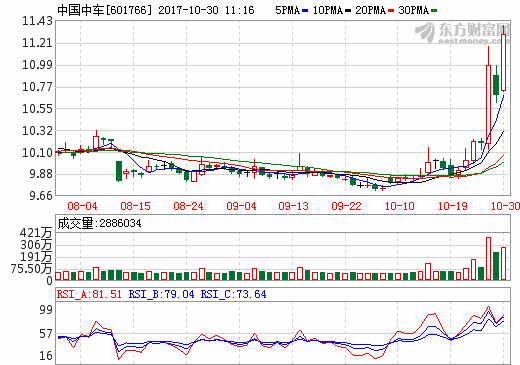
Task: Click the 10.10 price axis label
Action: coord(37,153)
